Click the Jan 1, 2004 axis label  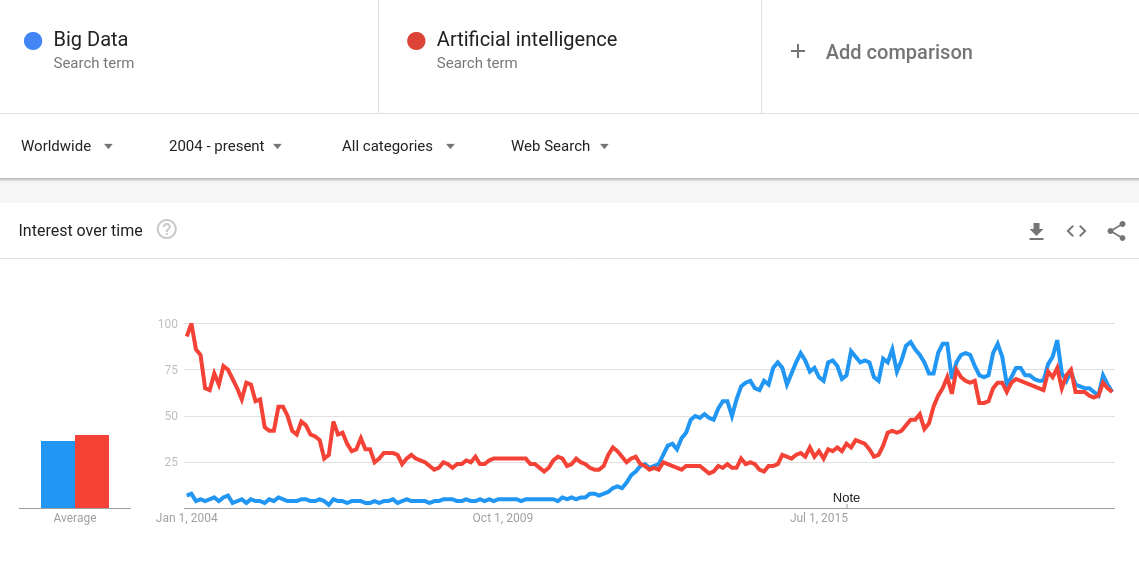(187, 518)
